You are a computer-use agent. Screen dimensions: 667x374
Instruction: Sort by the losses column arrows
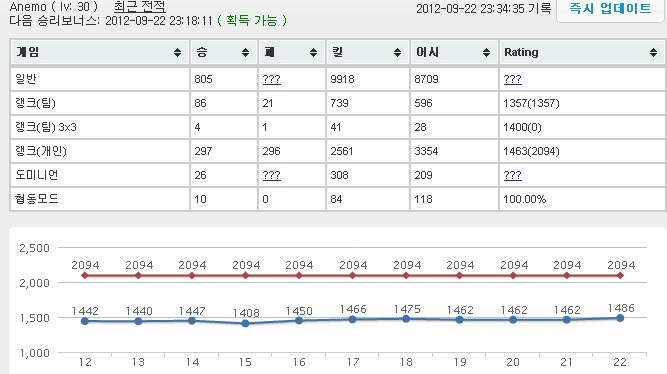tap(314, 52)
